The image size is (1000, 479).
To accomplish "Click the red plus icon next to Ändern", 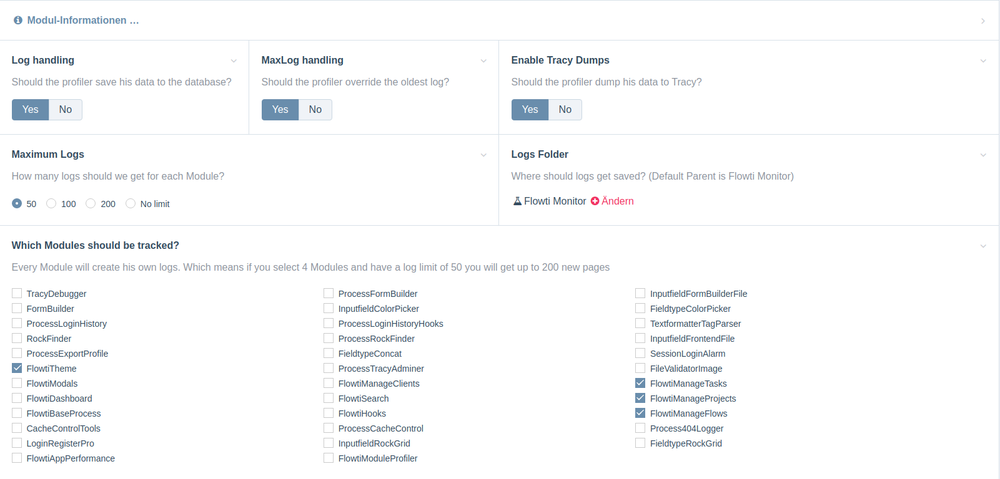I will pos(595,201).
